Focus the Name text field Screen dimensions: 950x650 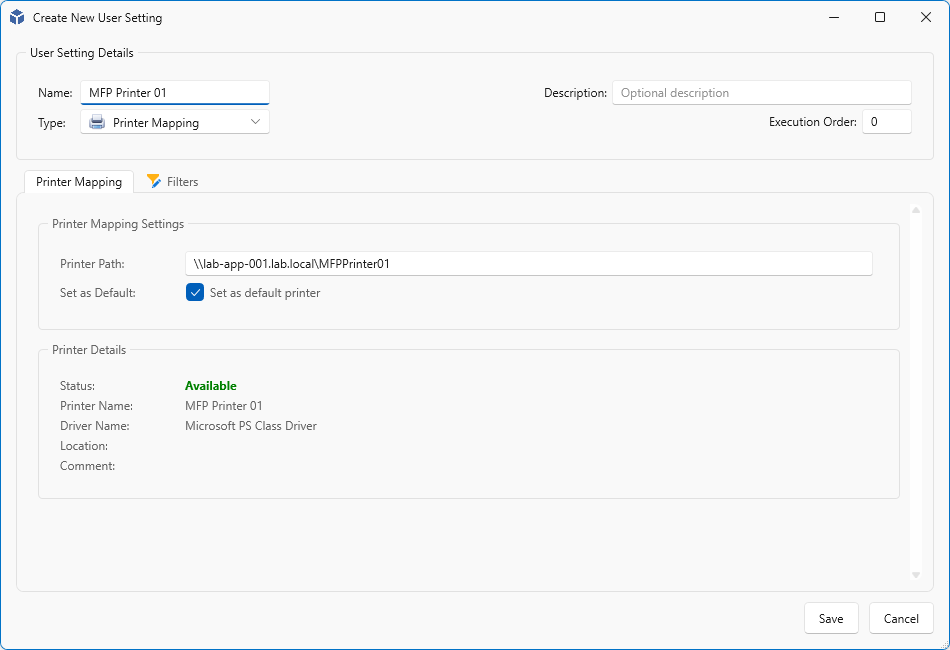coord(175,93)
